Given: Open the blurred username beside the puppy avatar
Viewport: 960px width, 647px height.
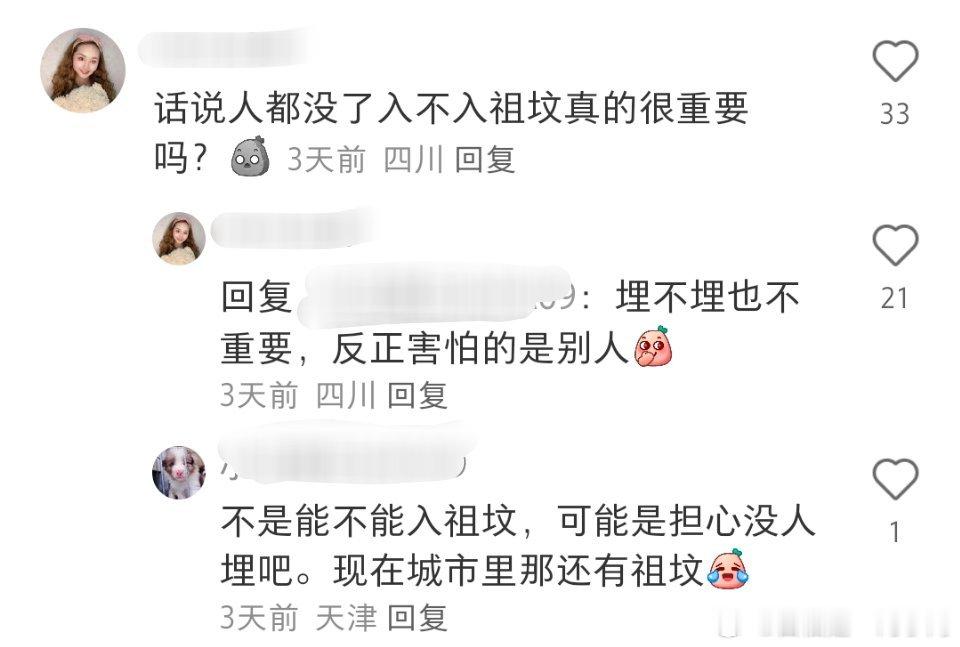Looking at the screenshot, I should [345, 456].
